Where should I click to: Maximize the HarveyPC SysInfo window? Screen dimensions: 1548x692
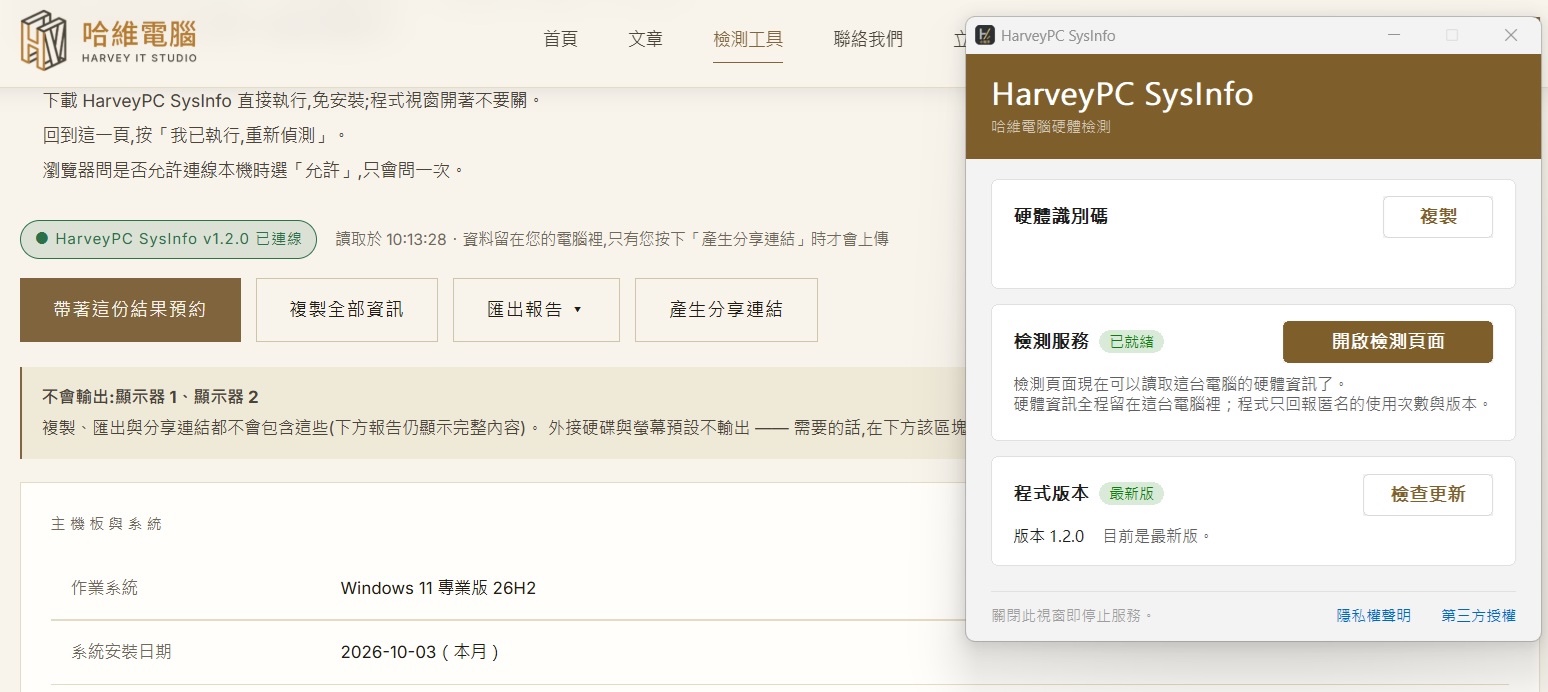[x=1452, y=35]
